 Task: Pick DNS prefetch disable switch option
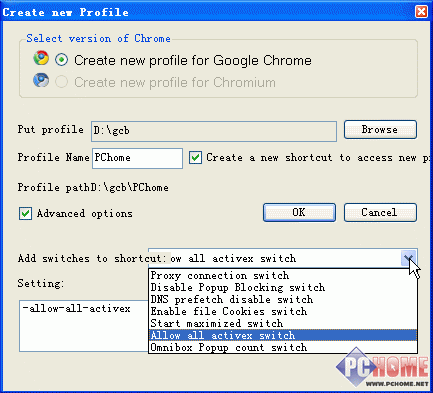(x=283, y=300)
